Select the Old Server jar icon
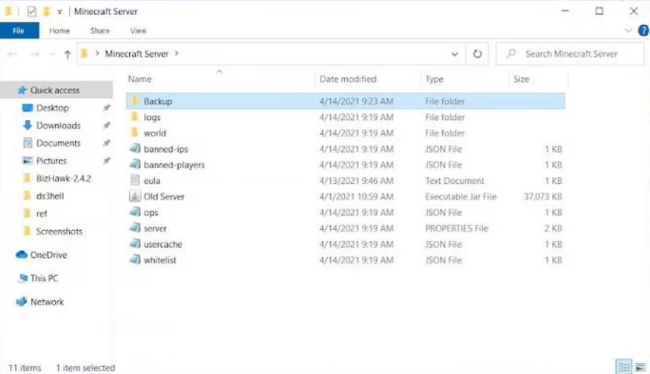This screenshot has width=650, height=374. 135,196
